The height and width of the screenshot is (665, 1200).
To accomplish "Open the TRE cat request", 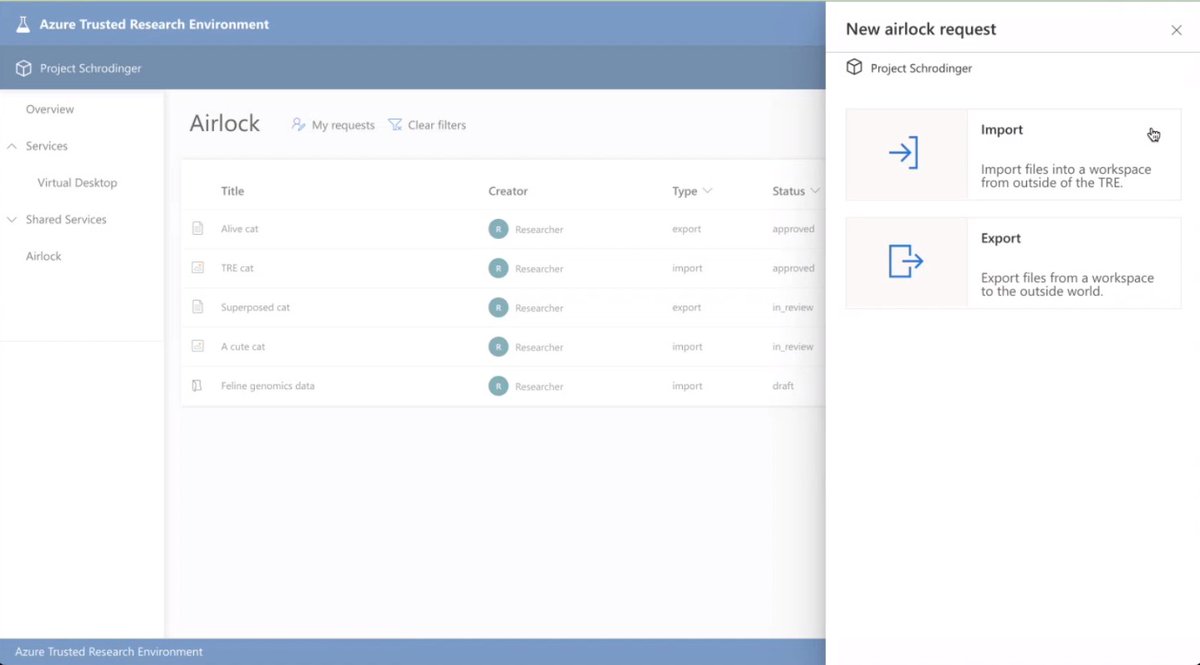I will click(237, 268).
